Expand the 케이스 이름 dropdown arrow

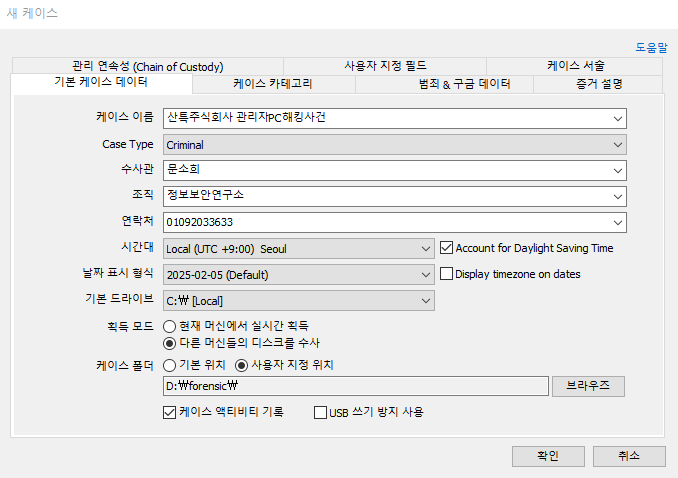tap(617, 119)
